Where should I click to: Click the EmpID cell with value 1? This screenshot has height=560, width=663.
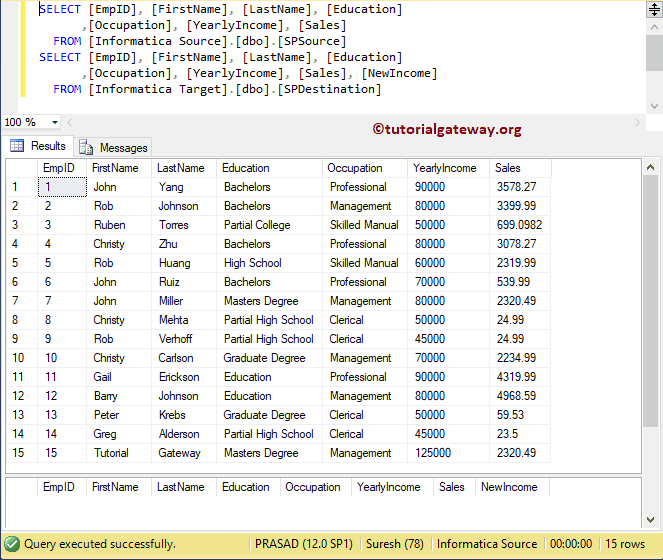[61, 187]
